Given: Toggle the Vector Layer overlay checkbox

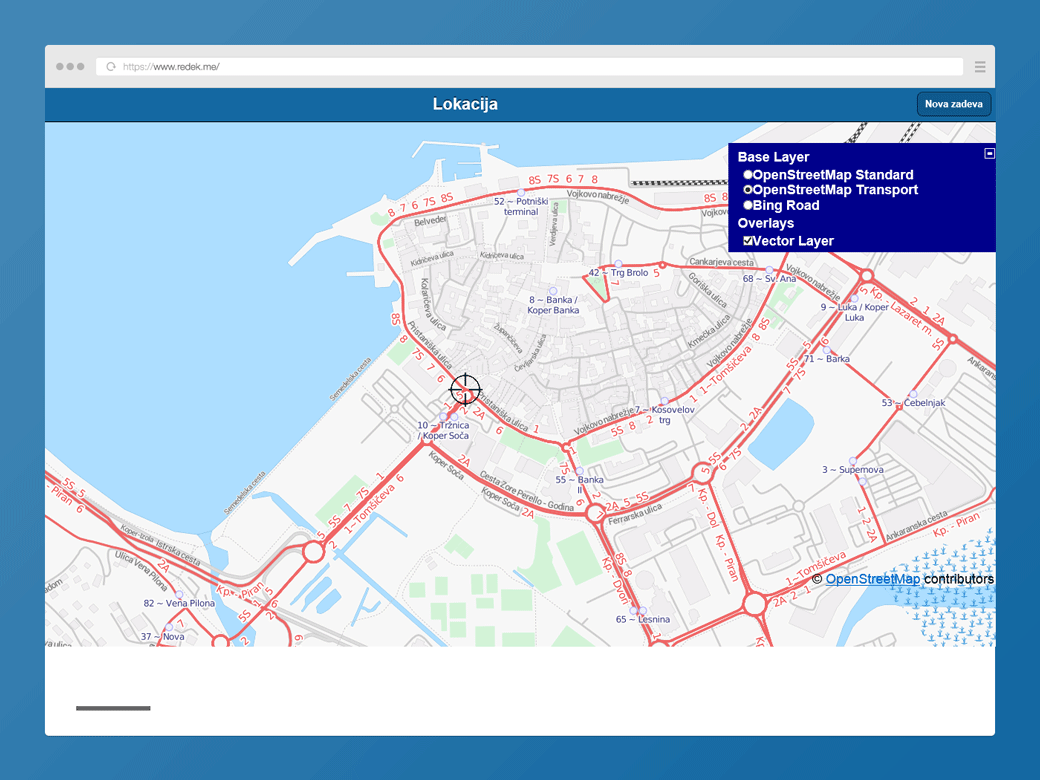Looking at the screenshot, I should click(748, 241).
